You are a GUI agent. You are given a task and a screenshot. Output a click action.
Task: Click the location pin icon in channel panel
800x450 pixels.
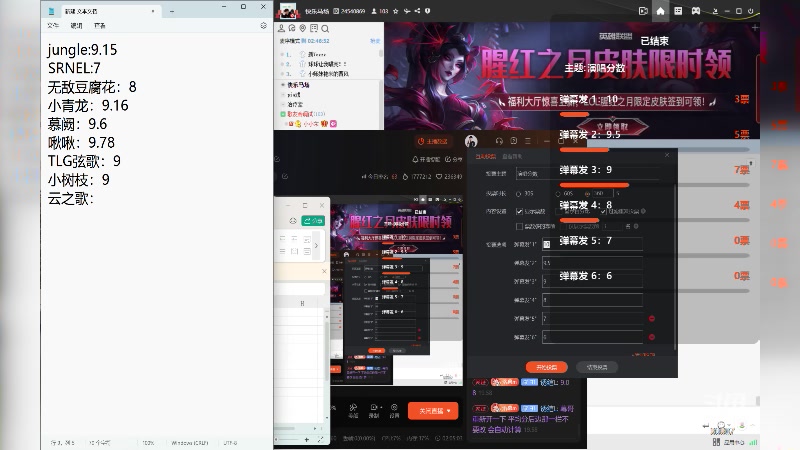[x=303, y=28]
